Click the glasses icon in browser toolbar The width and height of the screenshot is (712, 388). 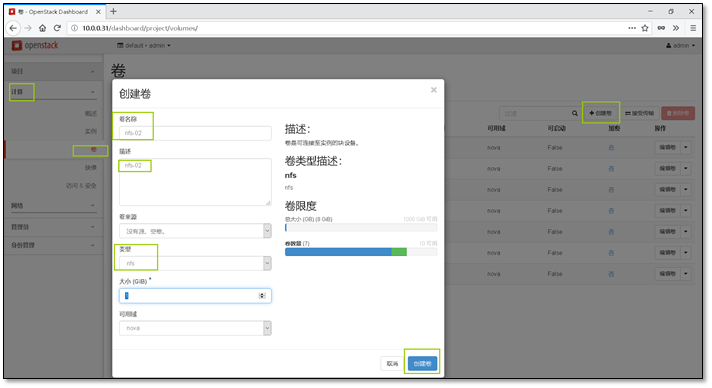click(661, 28)
